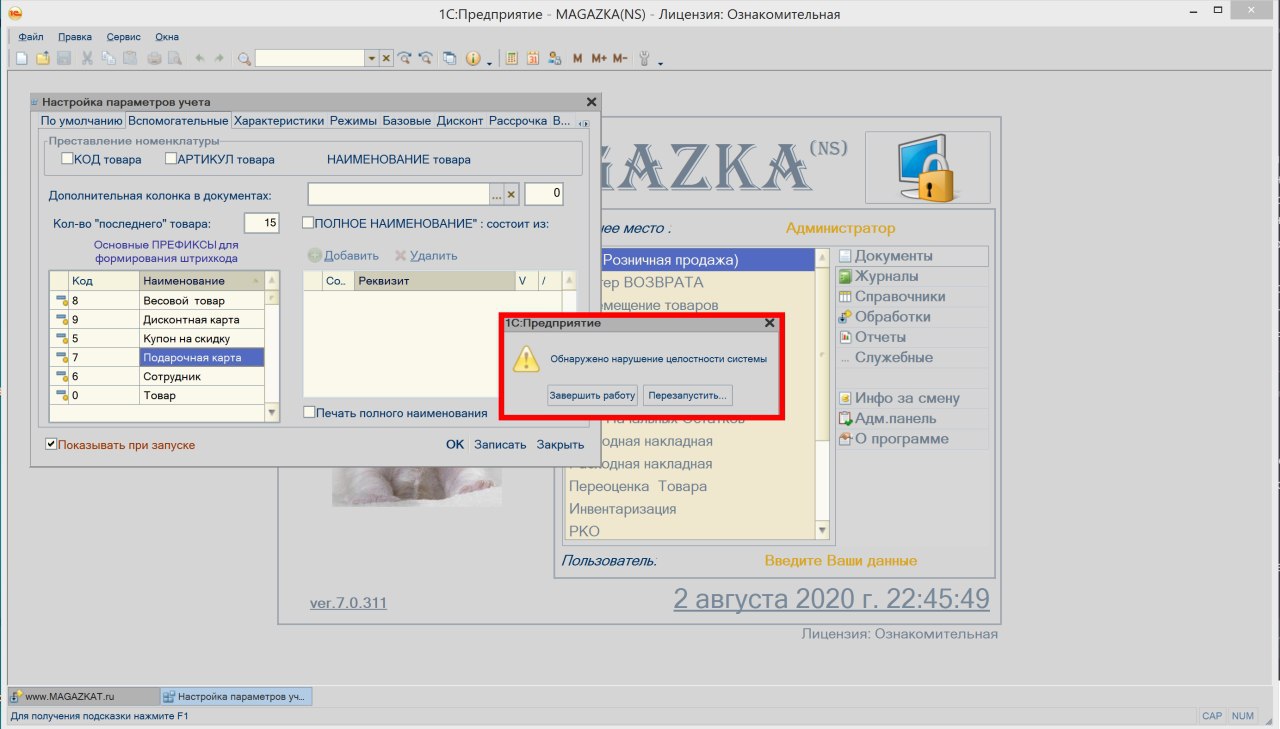Click the ver.7.0.311 link
Image resolution: width=1280 pixels, height=729 pixels.
[348, 603]
